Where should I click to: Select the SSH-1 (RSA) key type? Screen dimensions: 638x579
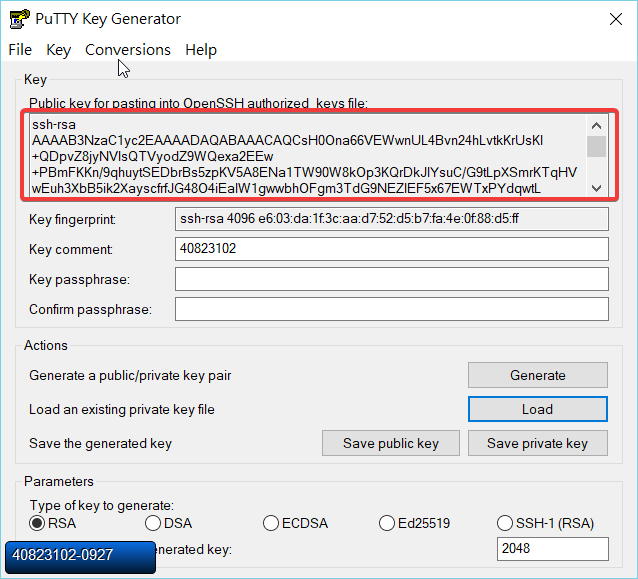click(x=545, y=523)
